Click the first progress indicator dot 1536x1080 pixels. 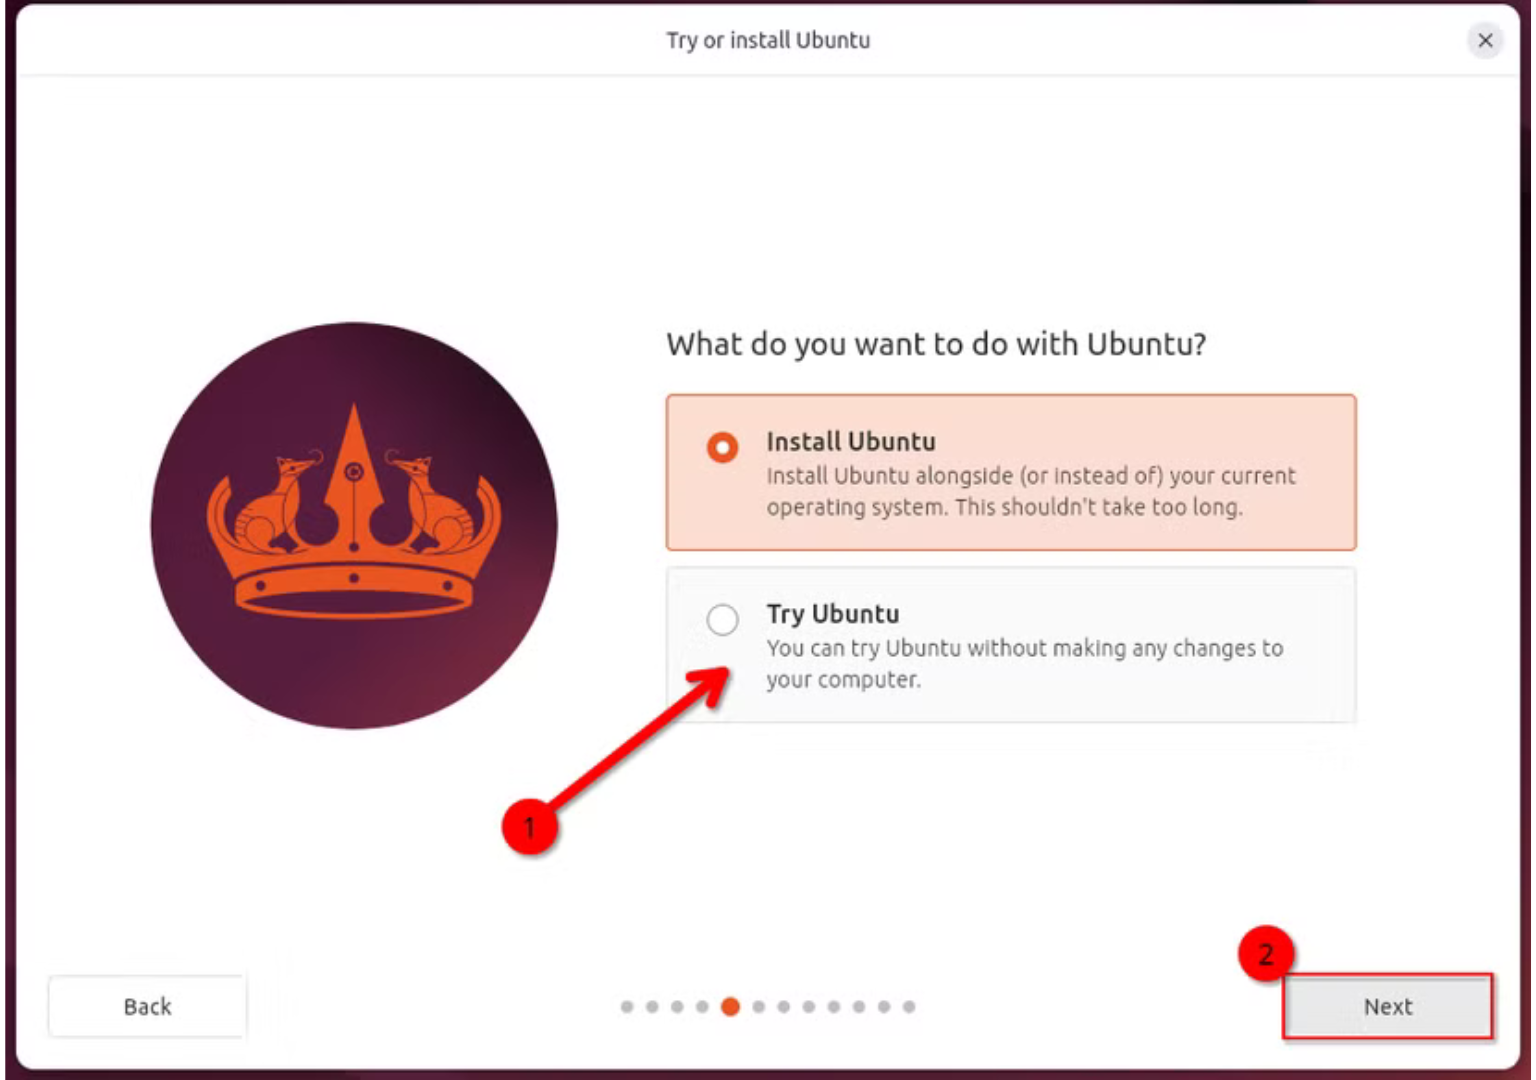point(627,1006)
